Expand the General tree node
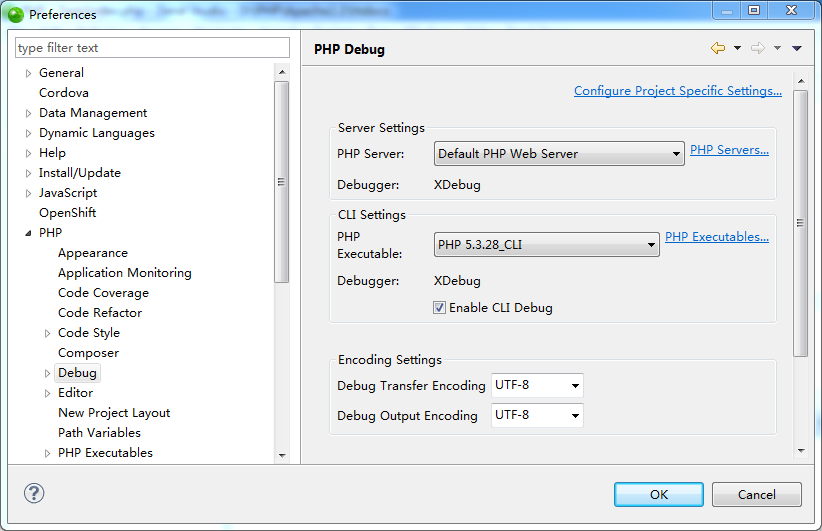Image resolution: width=822 pixels, height=531 pixels. tap(28, 73)
